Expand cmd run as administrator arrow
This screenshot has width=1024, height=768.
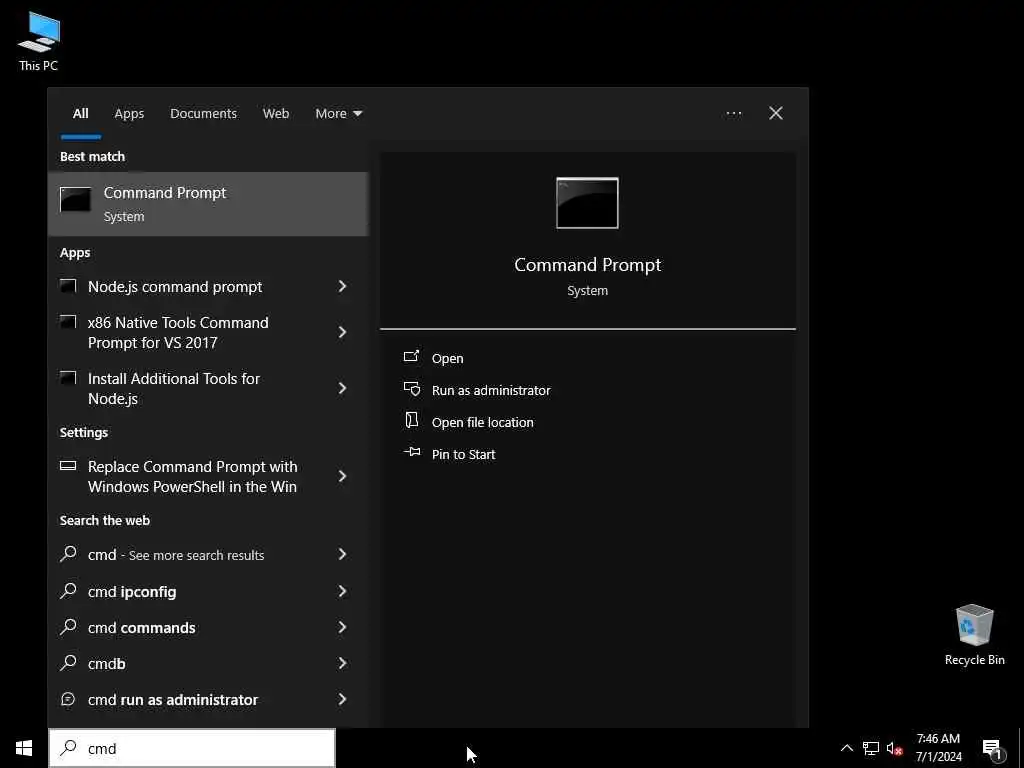tap(342, 699)
